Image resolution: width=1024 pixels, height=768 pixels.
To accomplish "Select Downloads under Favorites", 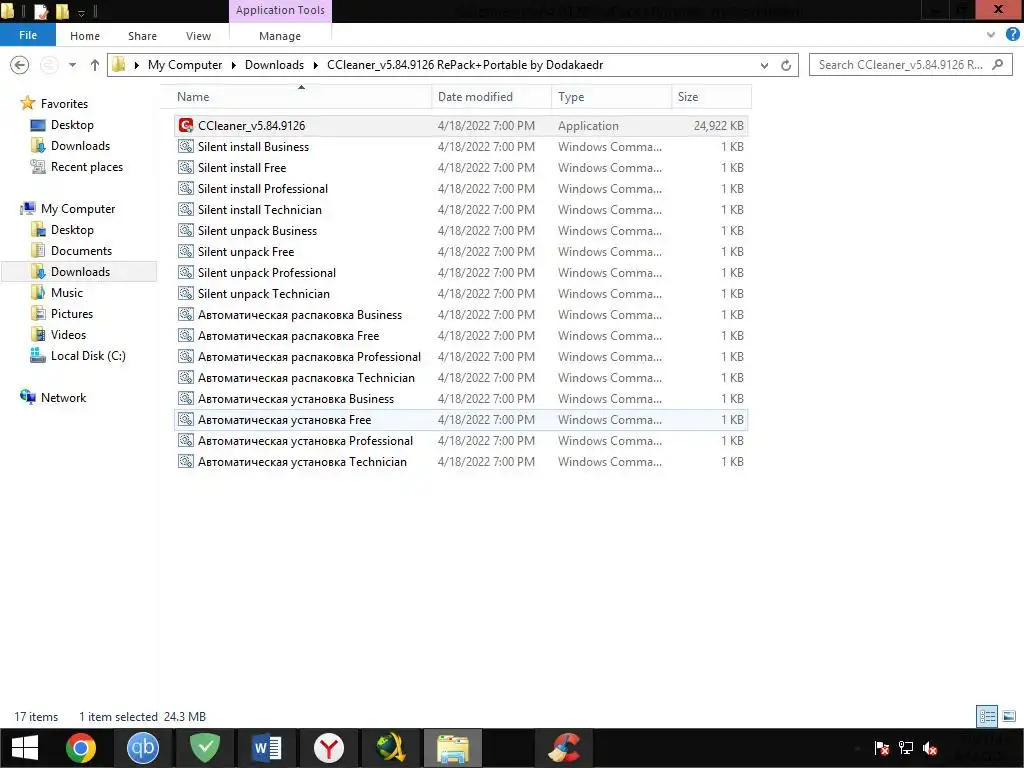I will [x=80, y=146].
